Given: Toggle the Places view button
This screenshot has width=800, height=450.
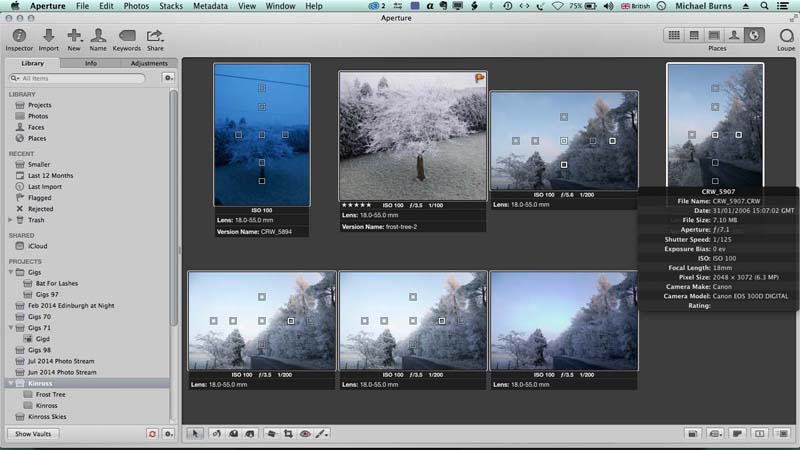Looking at the screenshot, I should tap(754, 35).
